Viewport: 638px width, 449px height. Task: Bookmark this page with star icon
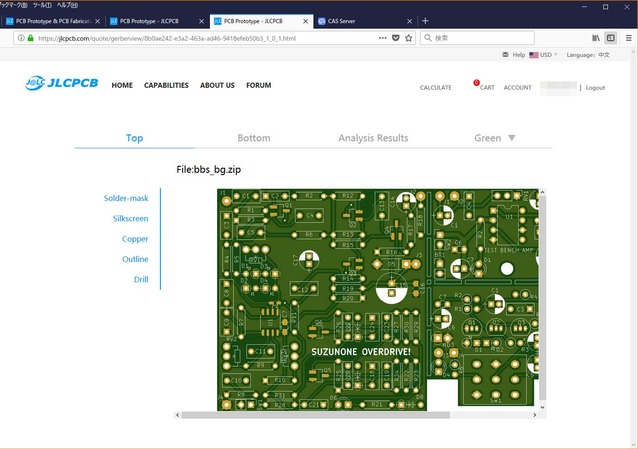pos(409,38)
